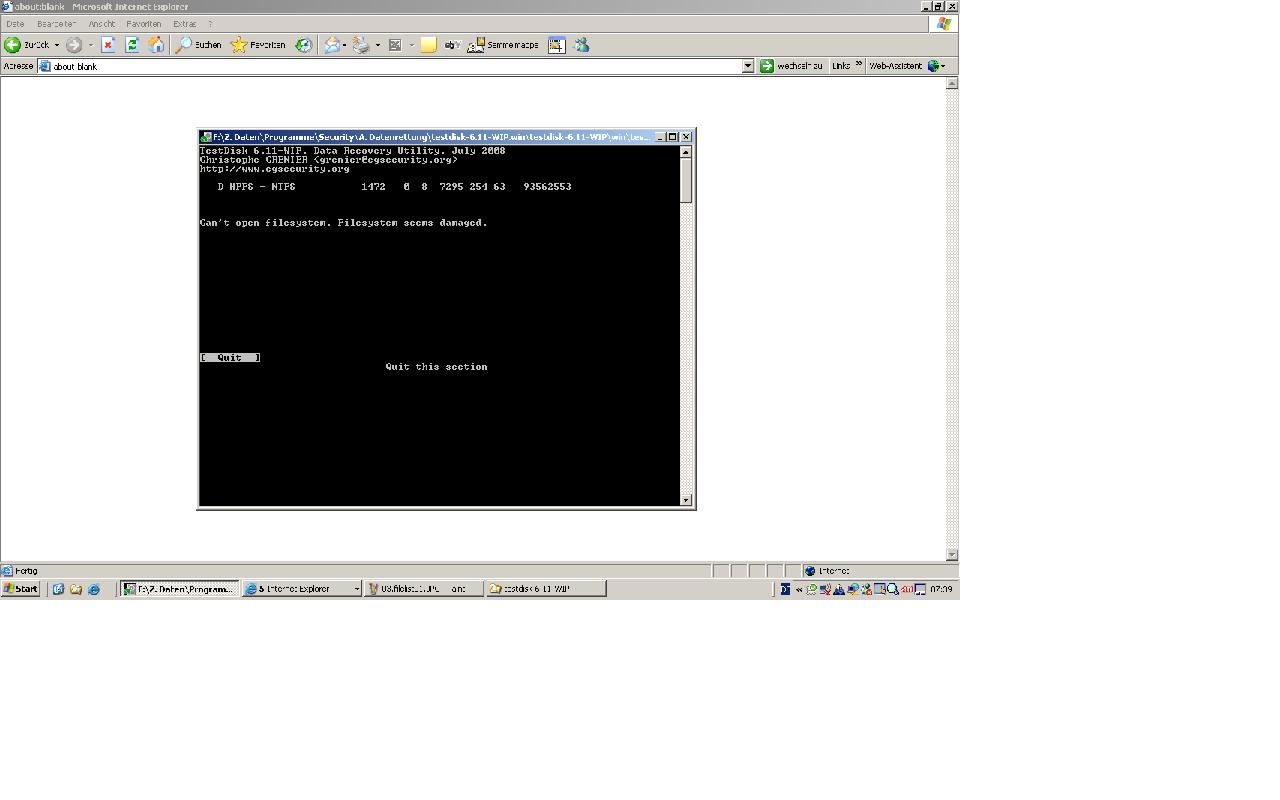Click the Show Desktop quick launch icon

click(x=58, y=589)
